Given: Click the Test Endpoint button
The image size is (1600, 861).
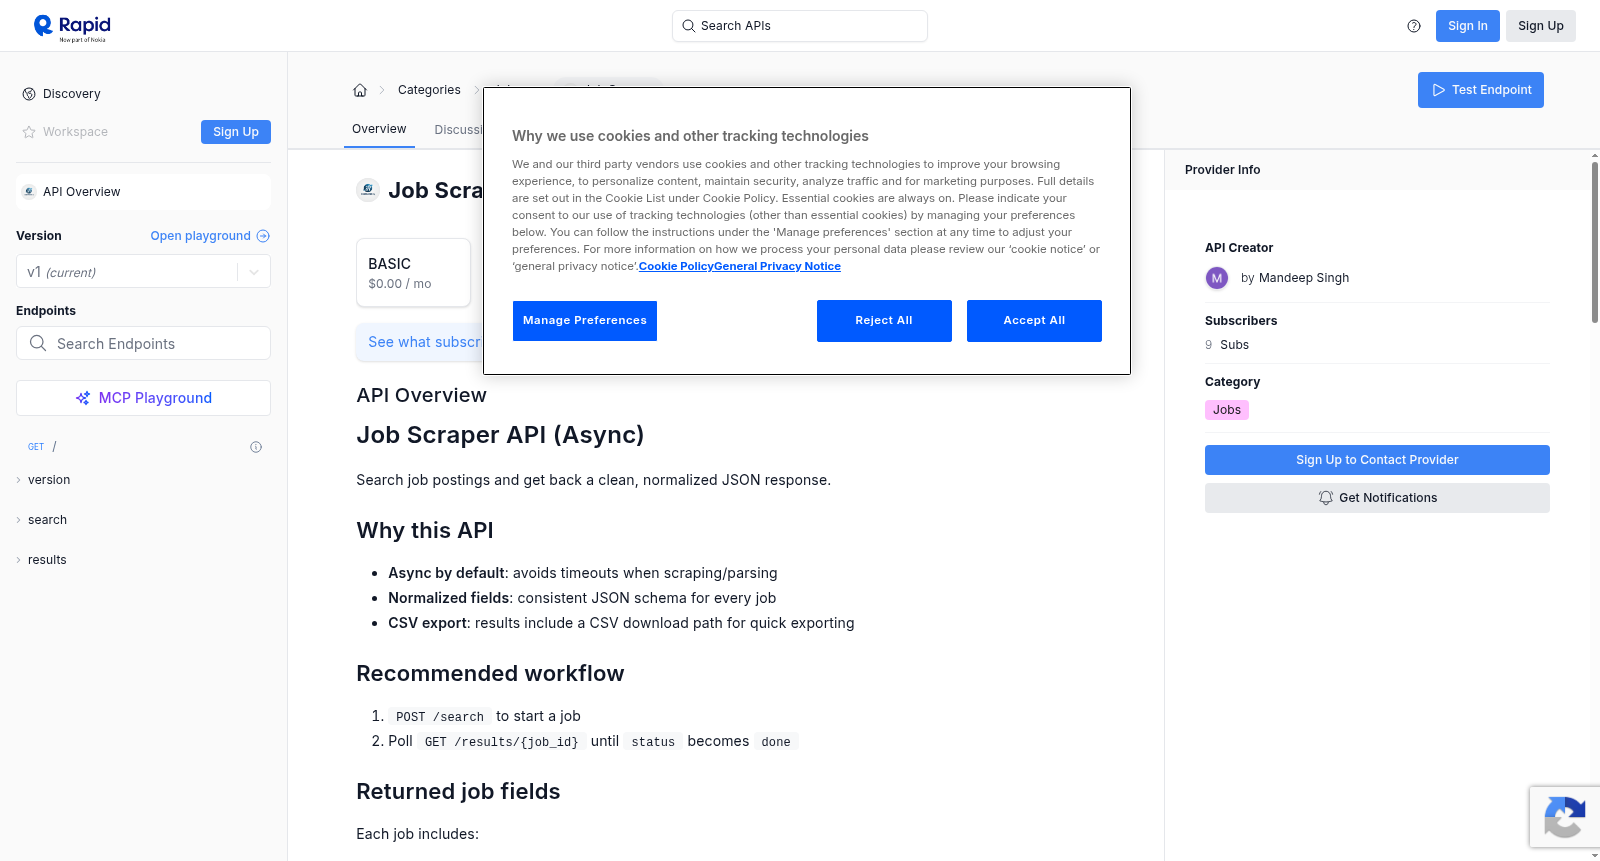Looking at the screenshot, I should coord(1481,90).
